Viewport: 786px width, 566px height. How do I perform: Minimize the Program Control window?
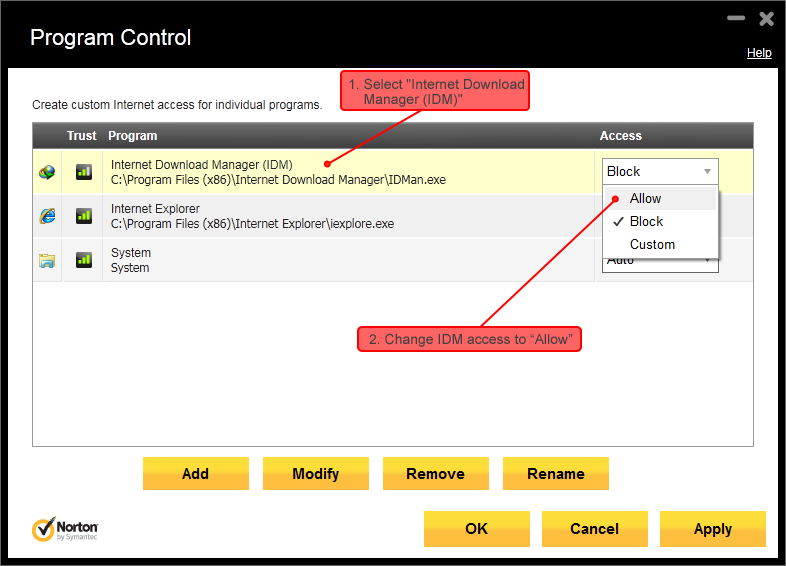pyautogui.click(x=736, y=19)
